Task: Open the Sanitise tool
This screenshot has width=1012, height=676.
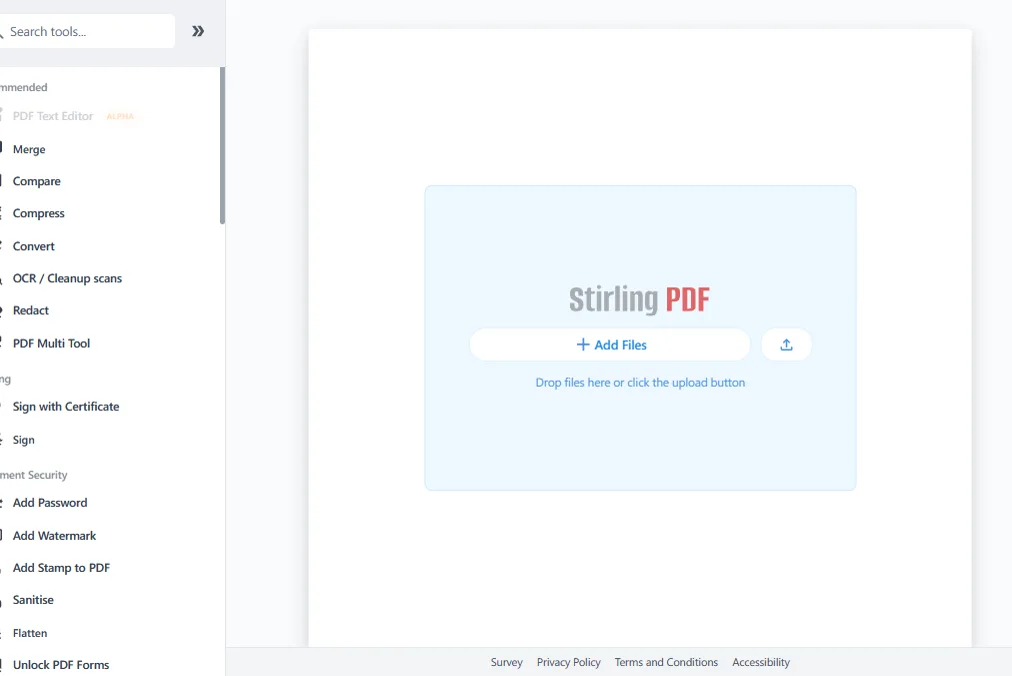Action: pos(33,600)
